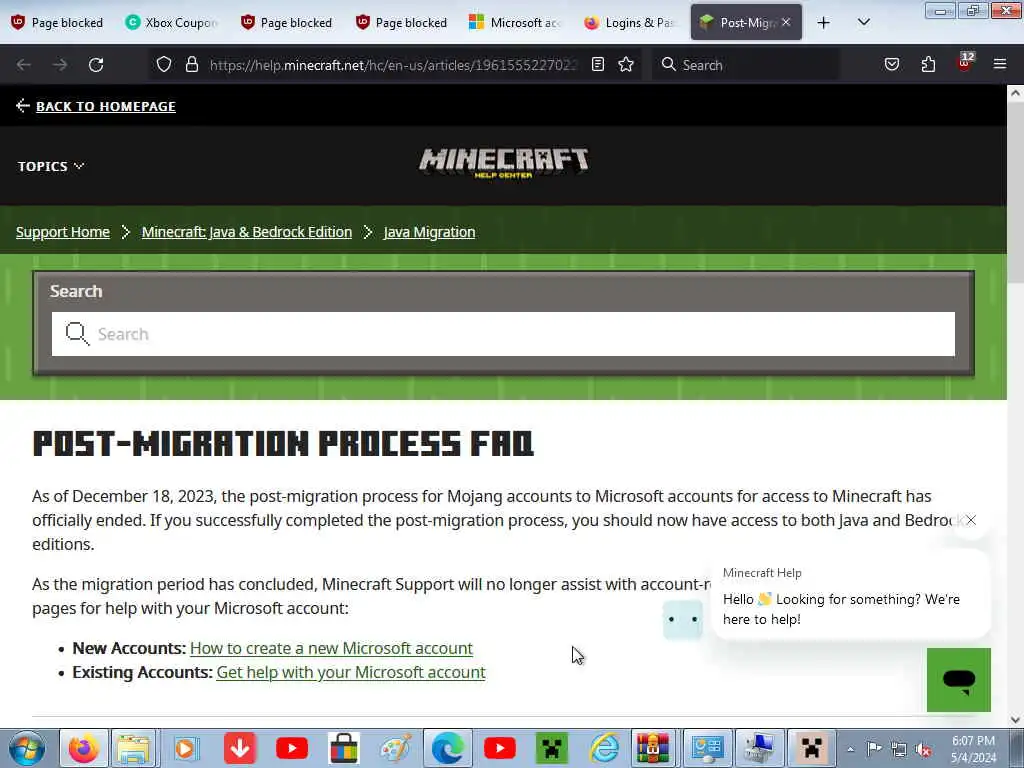Click the muted volume tray icon
This screenshot has width=1024, height=768.
pos(923,749)
